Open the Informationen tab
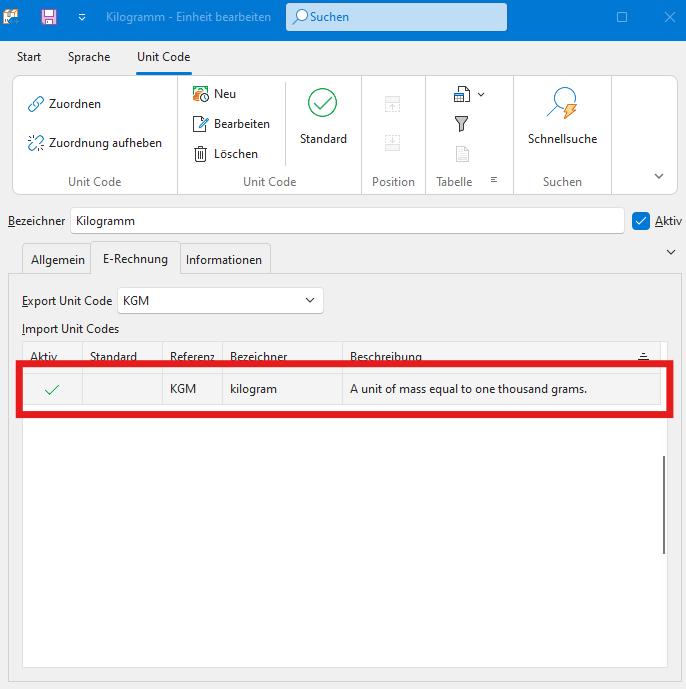This screenshot has width=686, height=689. click(224, 260)
